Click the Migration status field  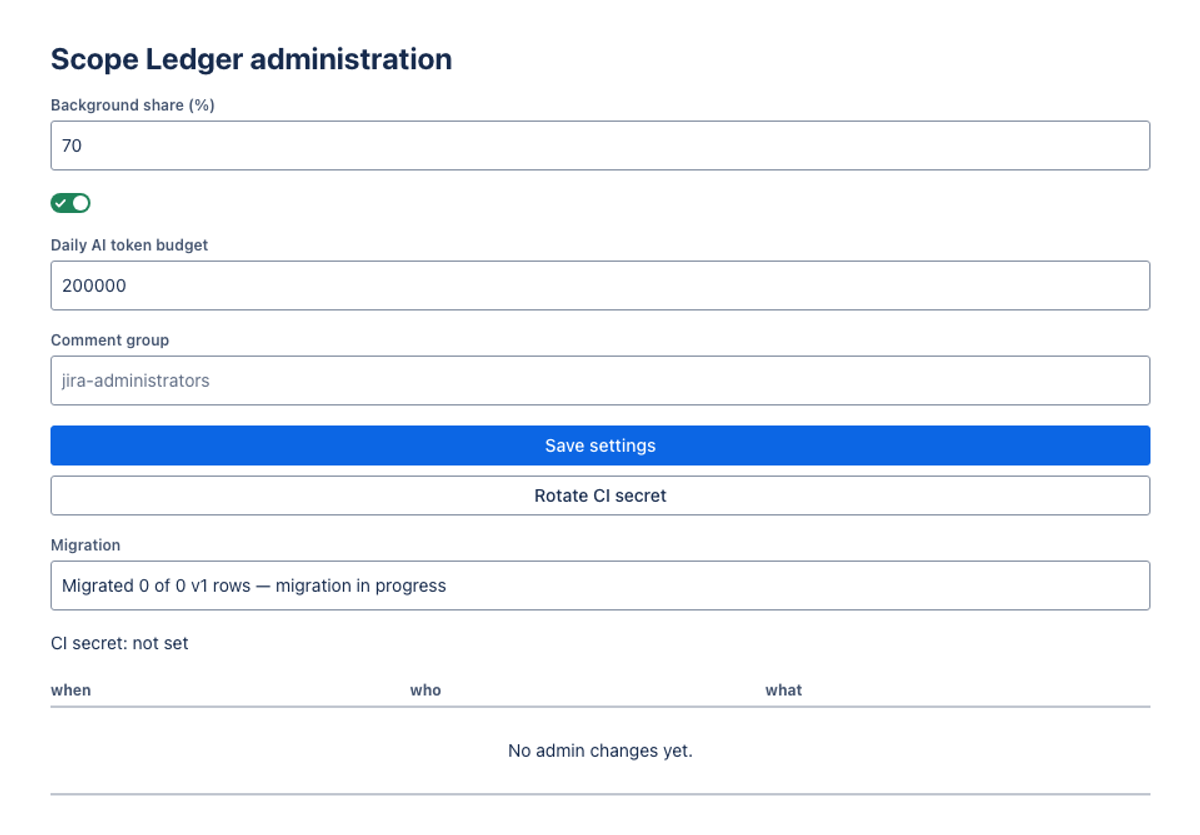point(600,586)
